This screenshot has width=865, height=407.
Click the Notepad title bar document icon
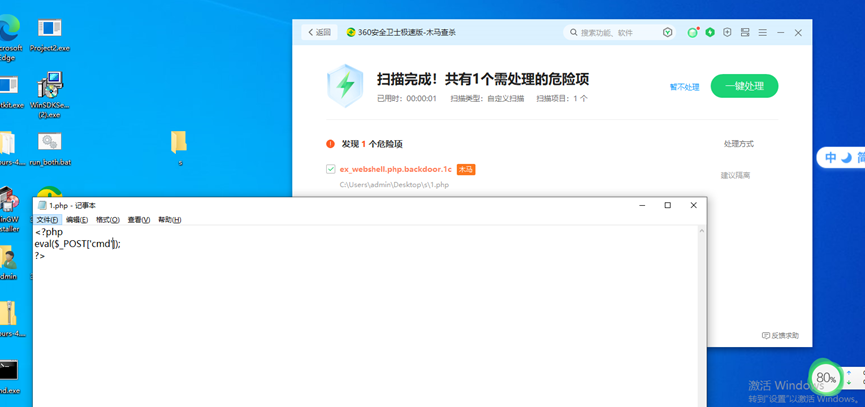coord(42,205)
